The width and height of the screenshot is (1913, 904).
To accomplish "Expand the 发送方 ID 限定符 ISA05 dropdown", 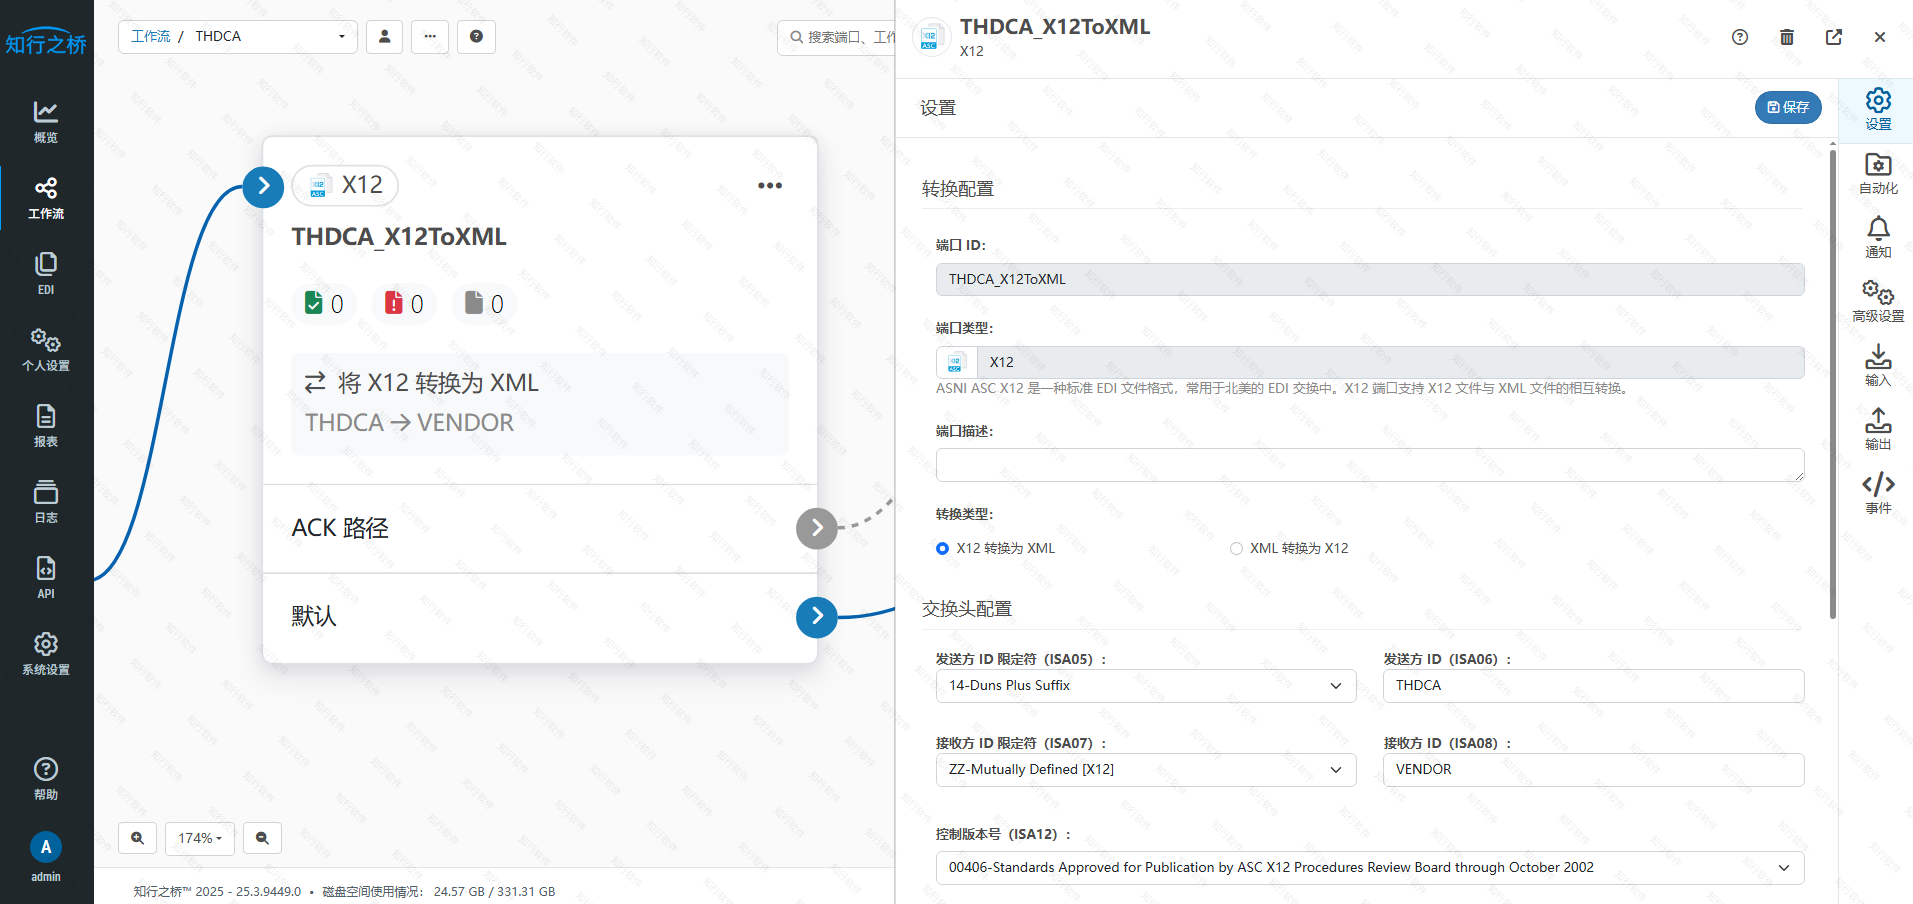I will pyautogui.click(x=1145, y=686).
